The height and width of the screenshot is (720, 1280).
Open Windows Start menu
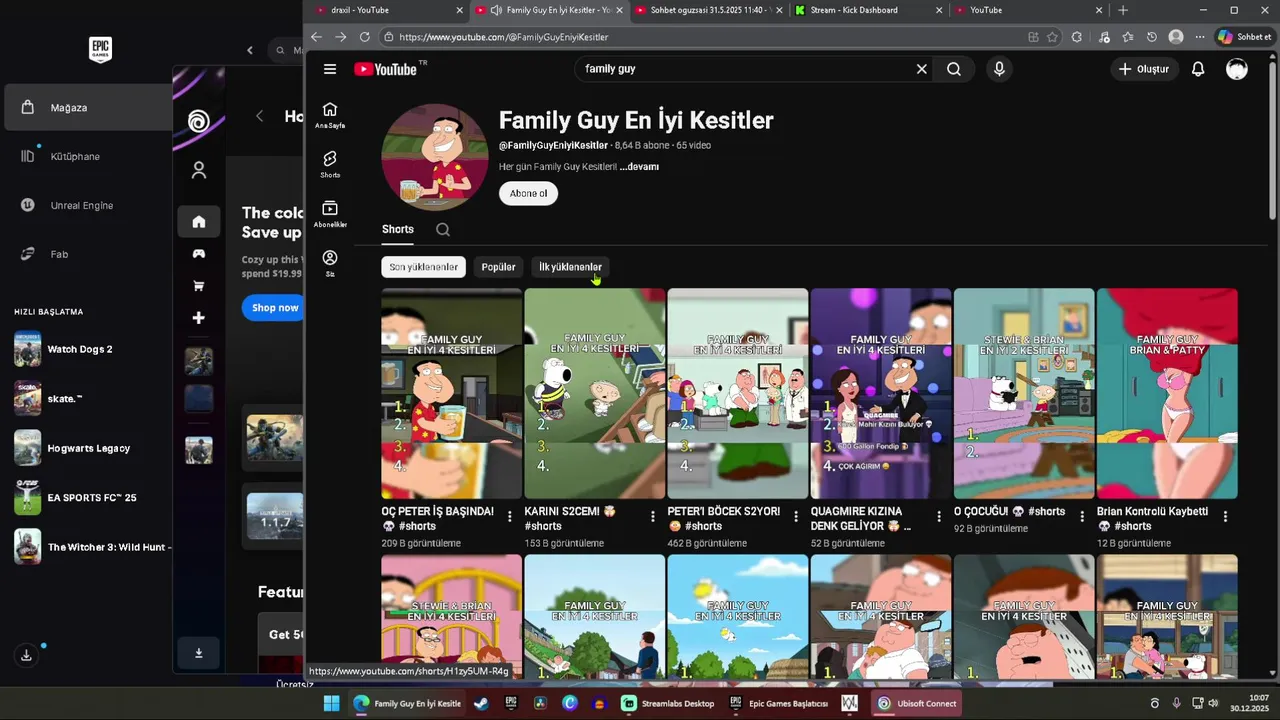(331, 703)
